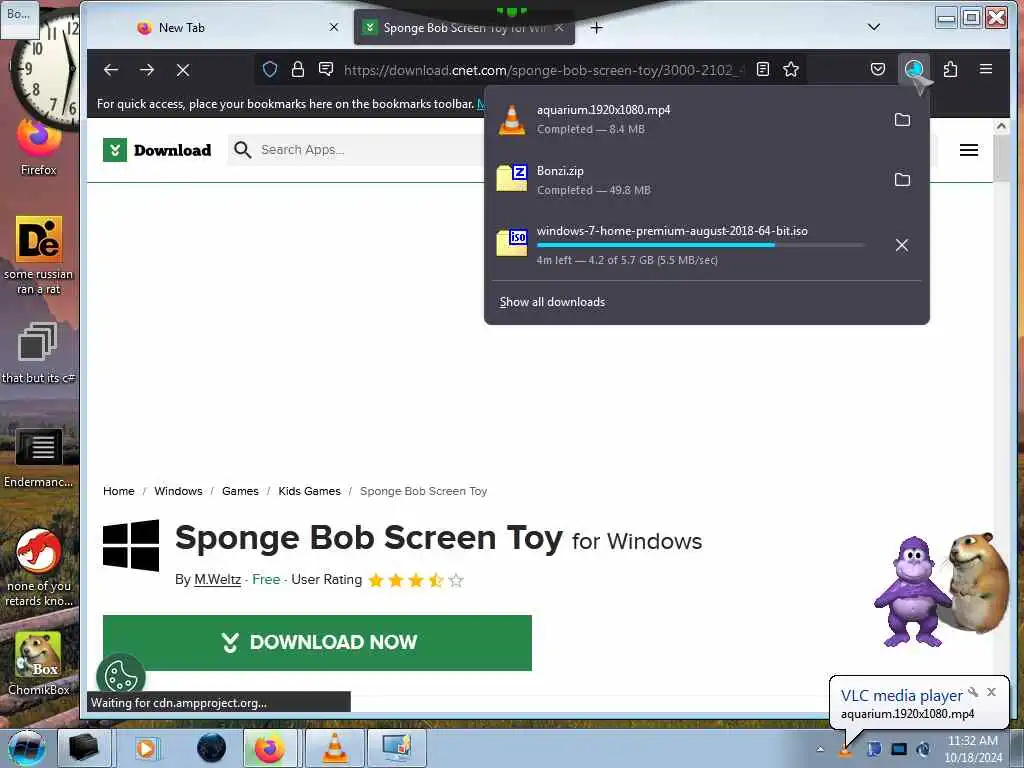This screenshot has height=768, width=1024.
Task: Open the extensions puzzle icon
Action: coord(950,69)
